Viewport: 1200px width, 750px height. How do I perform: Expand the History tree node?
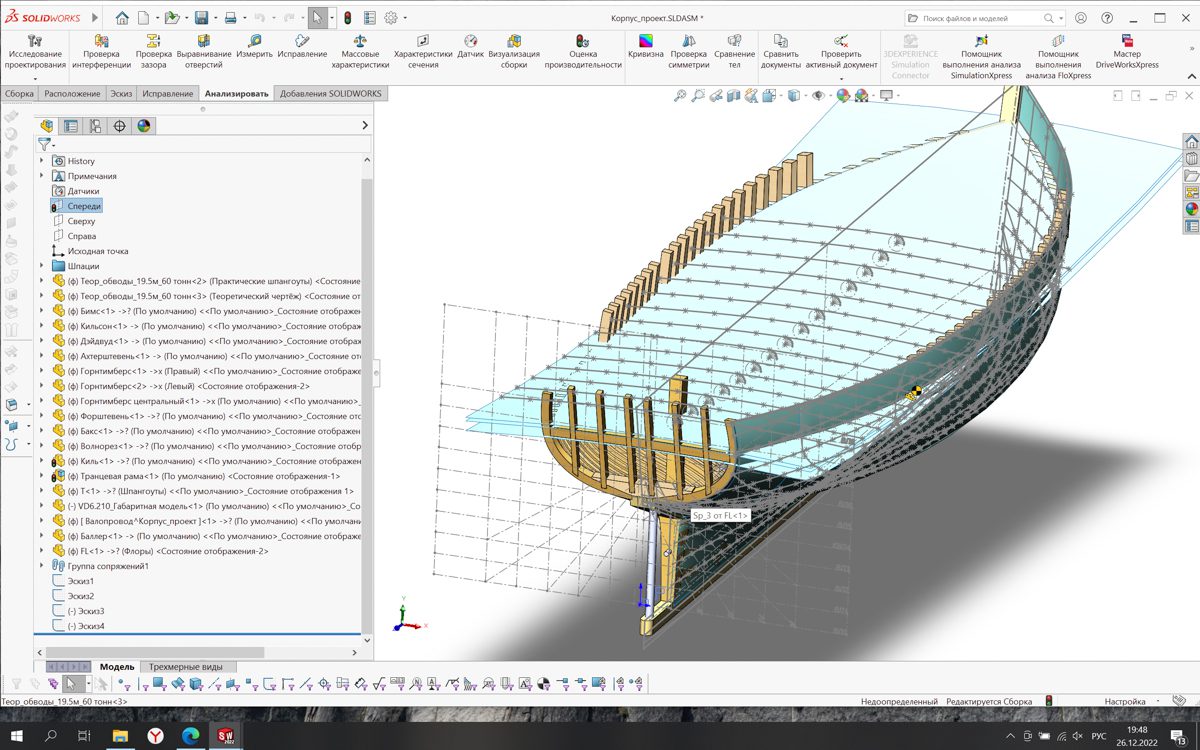42,161
